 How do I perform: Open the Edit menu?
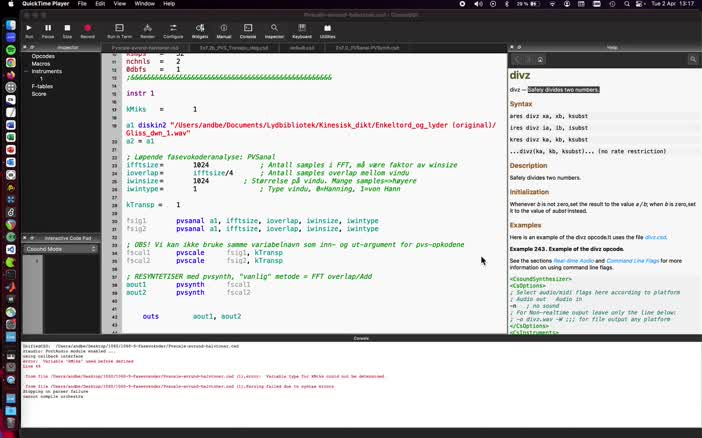[100, 4]
